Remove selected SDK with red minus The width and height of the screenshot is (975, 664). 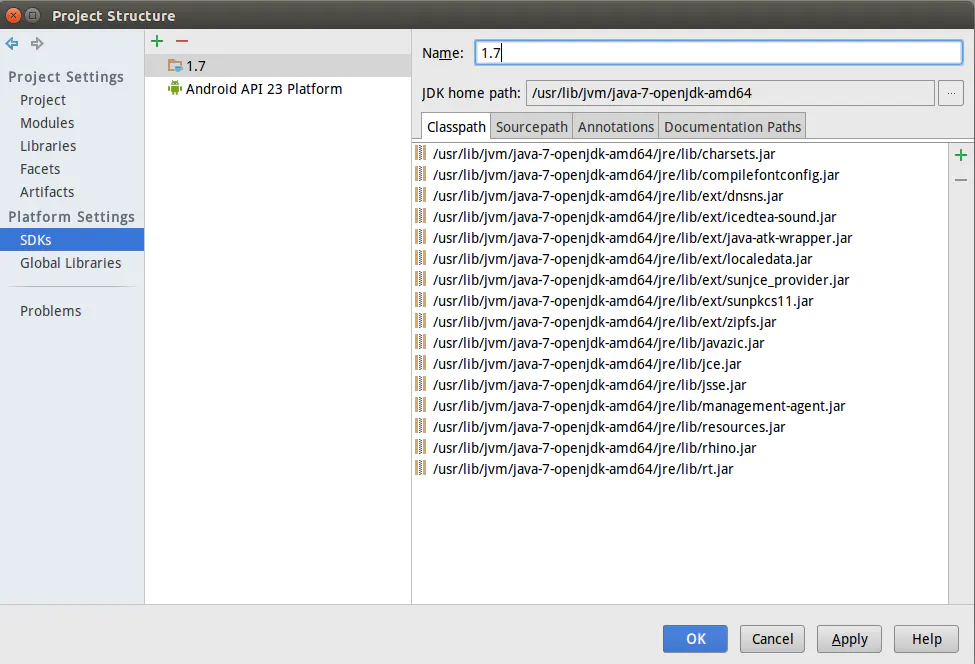(182, 41)
